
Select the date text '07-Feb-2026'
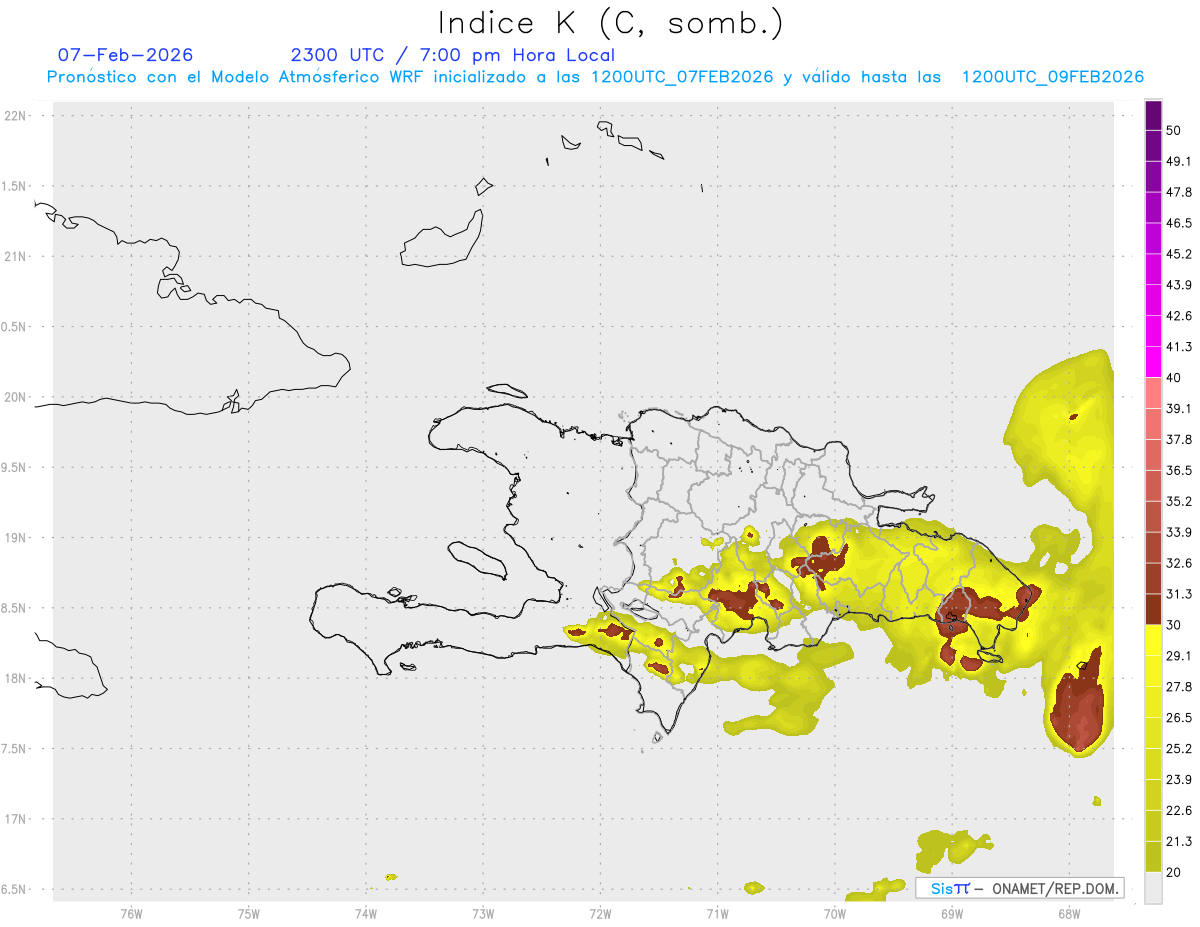pyautogui.click(x=126, y=55)
